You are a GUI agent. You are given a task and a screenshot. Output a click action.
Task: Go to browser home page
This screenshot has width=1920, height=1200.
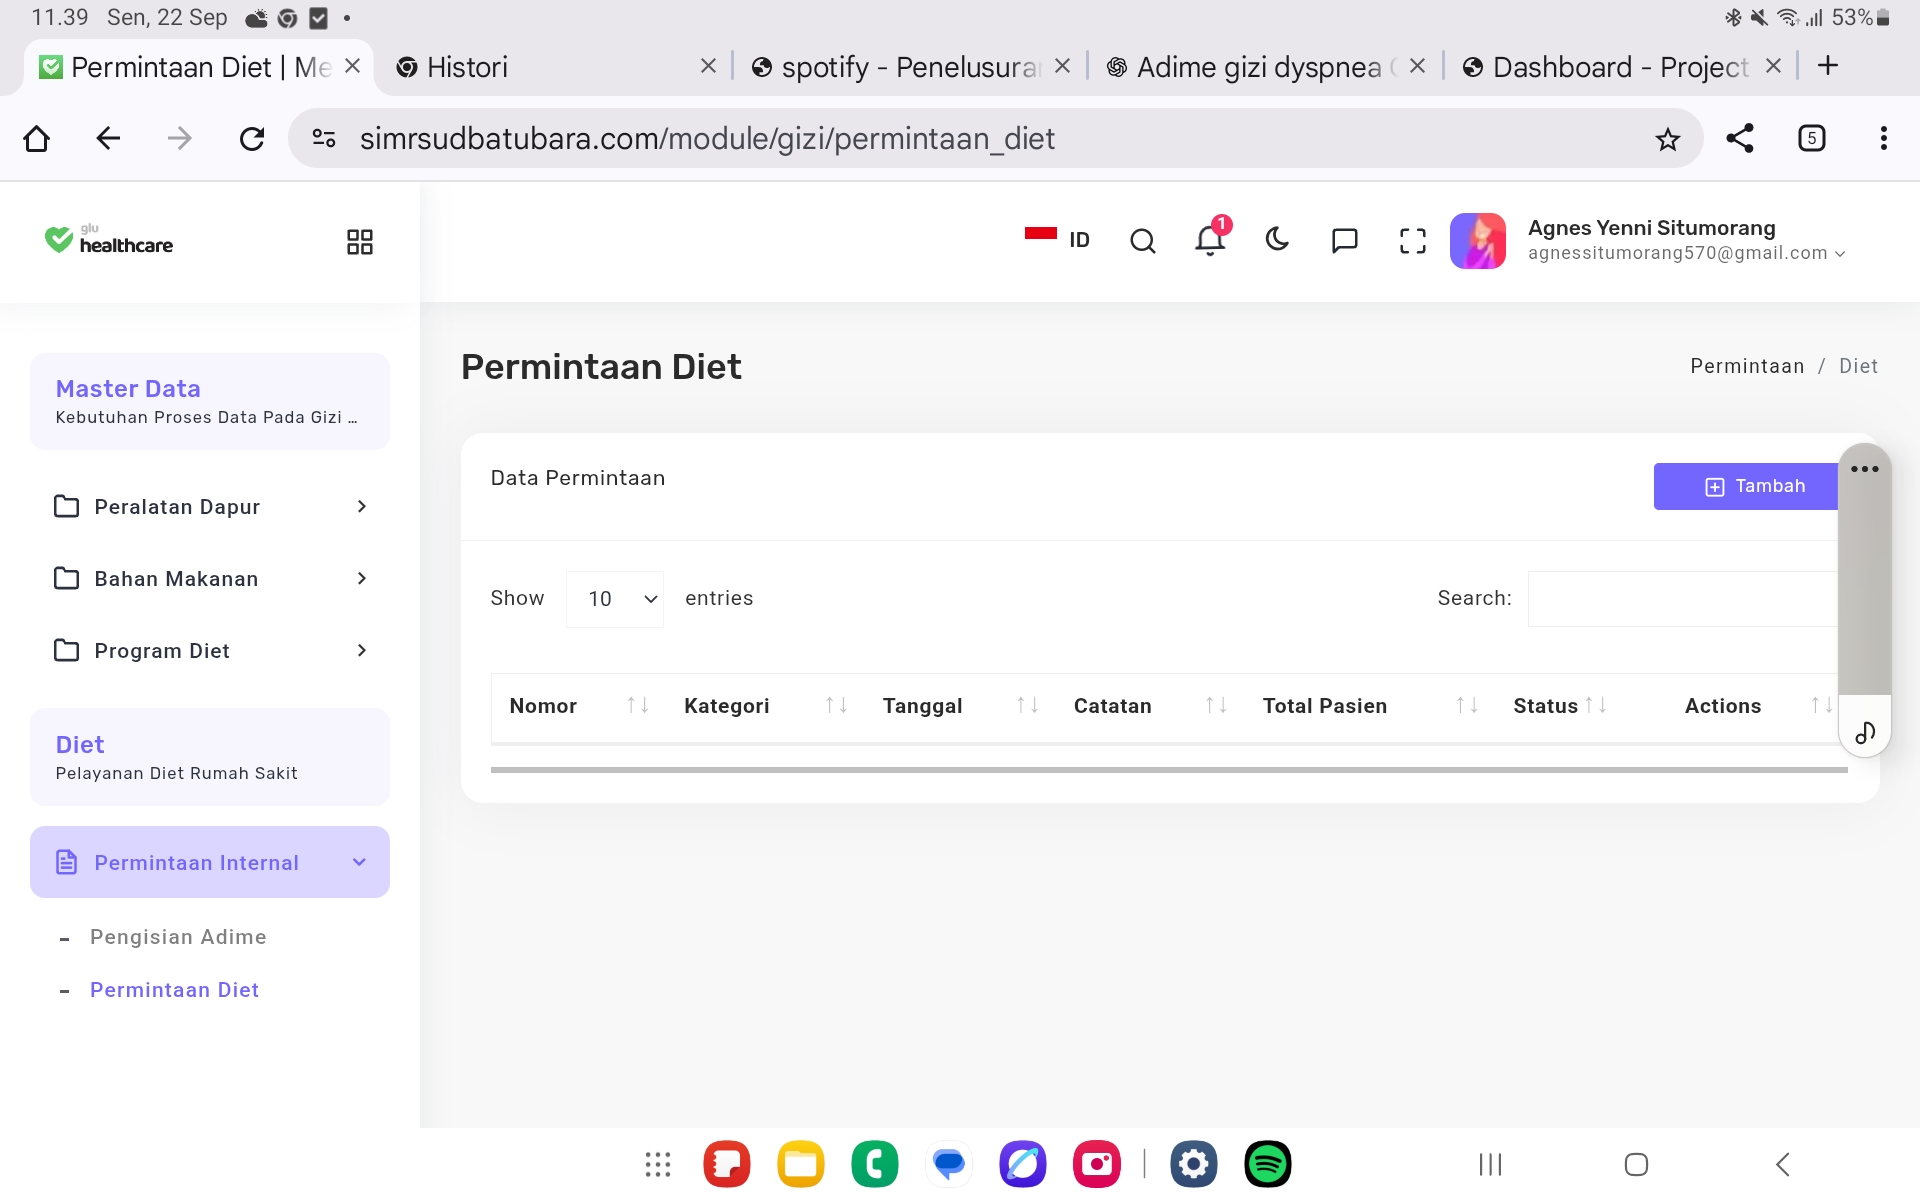pos(37,138)
